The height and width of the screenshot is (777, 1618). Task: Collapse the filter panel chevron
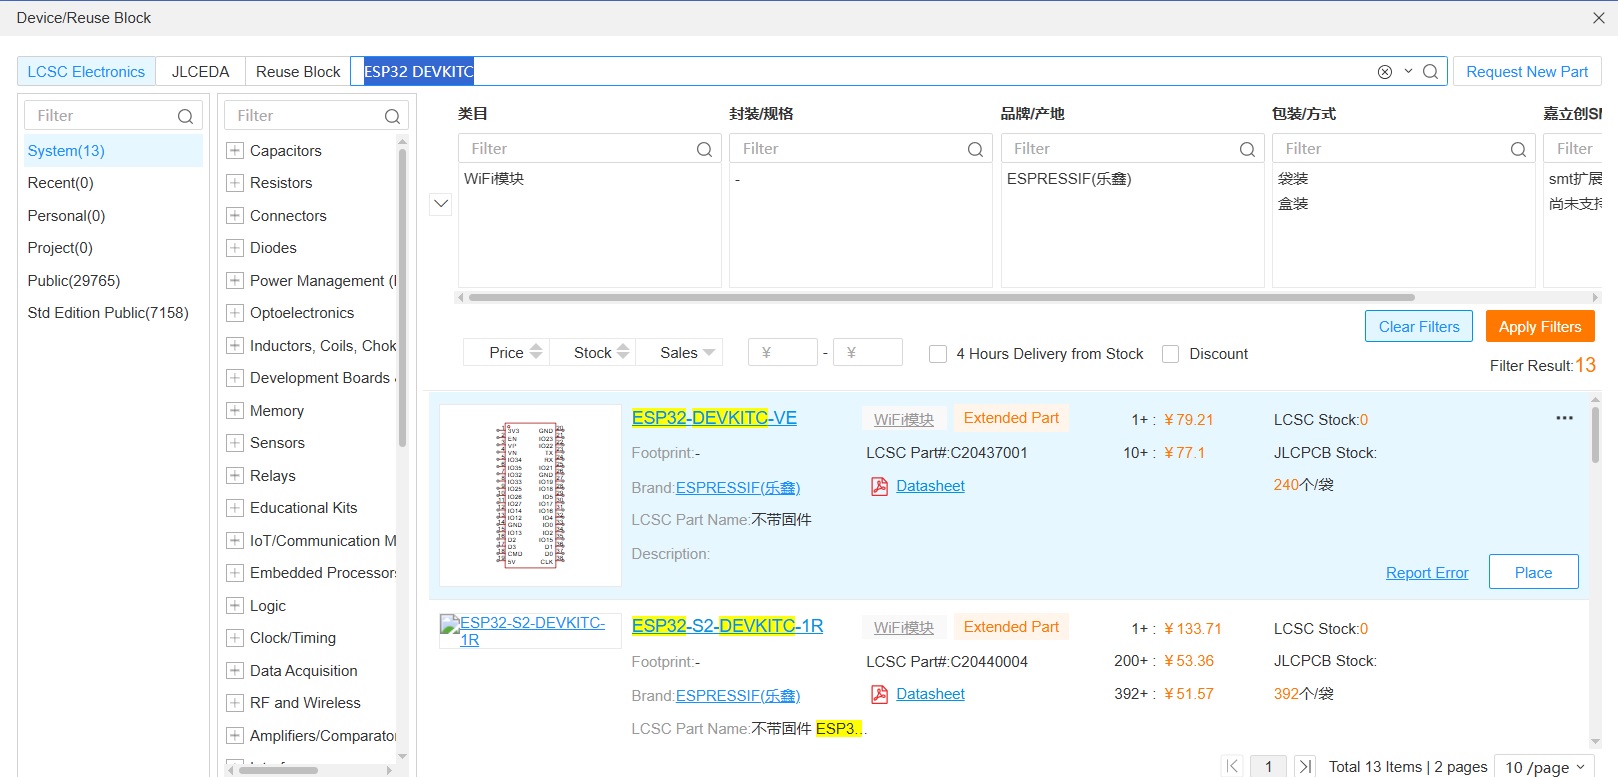(441, 204)
